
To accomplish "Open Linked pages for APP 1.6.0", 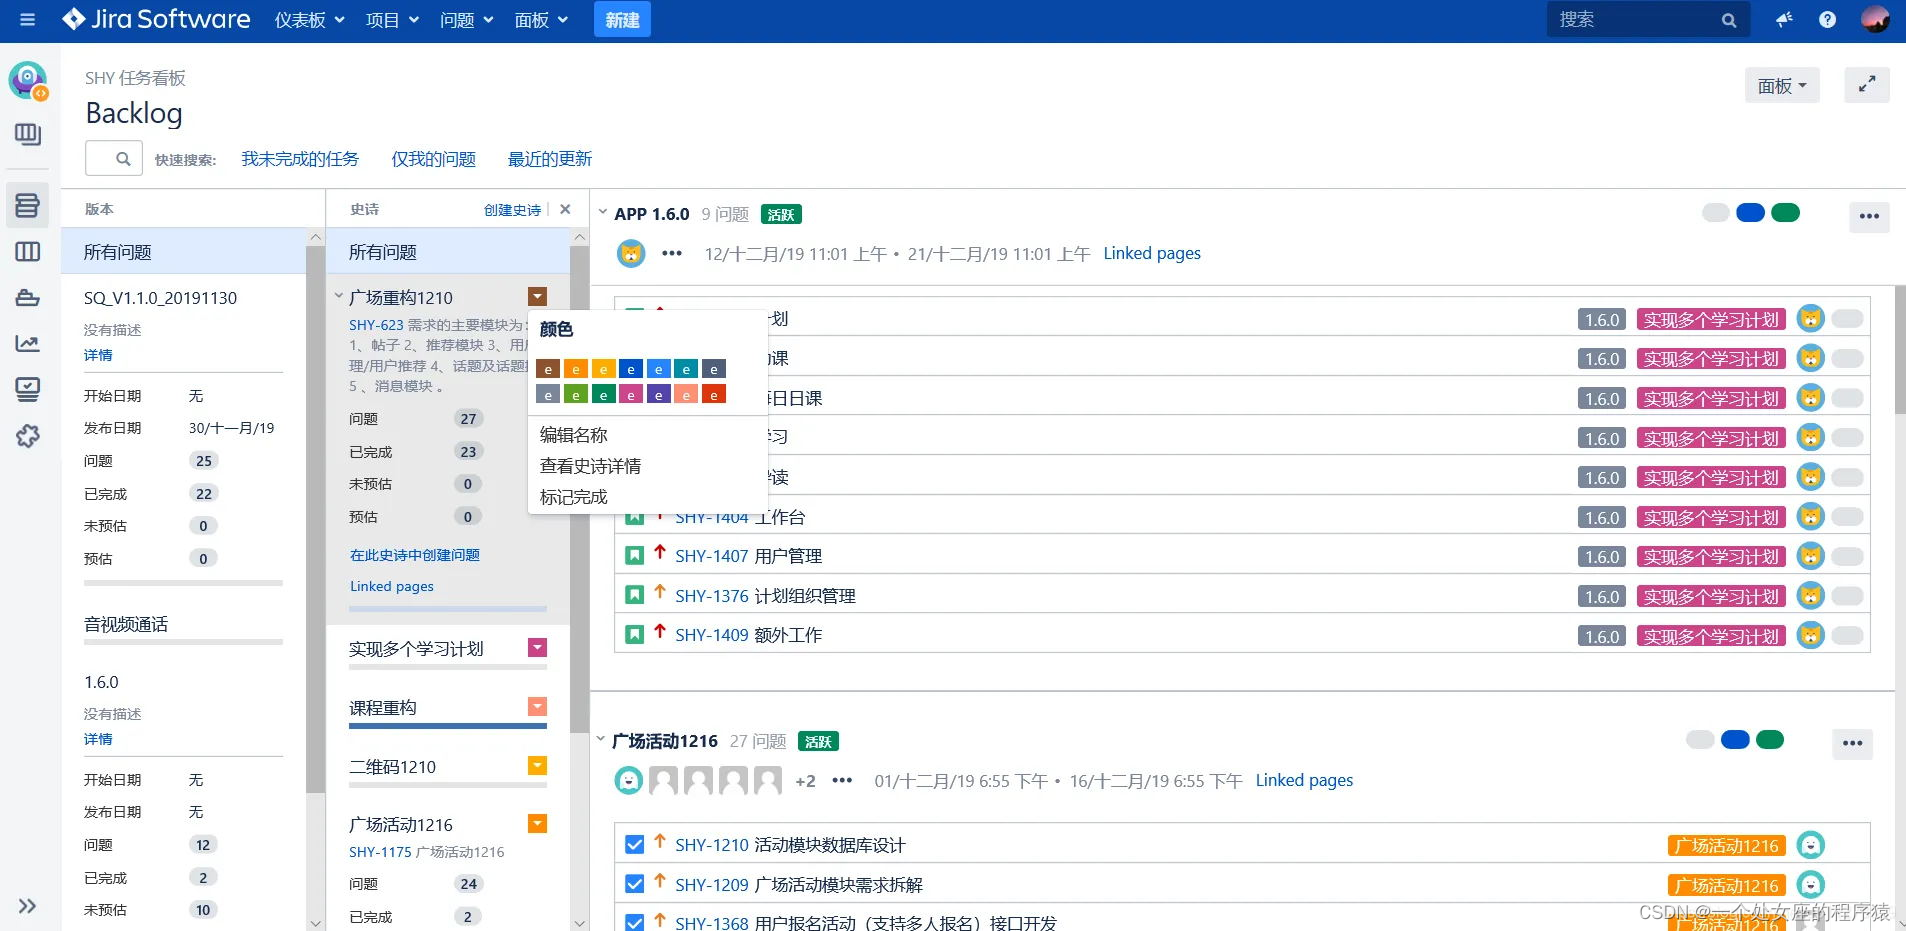I will point(1151,253).
